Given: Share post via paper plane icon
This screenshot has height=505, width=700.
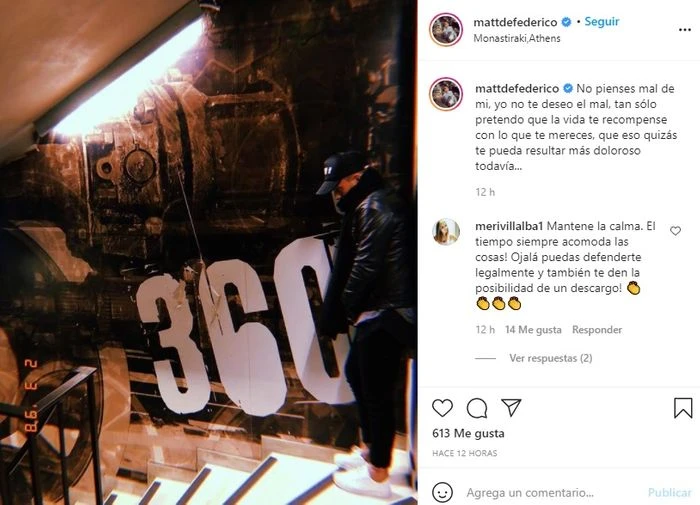Looking at the screenshot, I should point(511,407).
